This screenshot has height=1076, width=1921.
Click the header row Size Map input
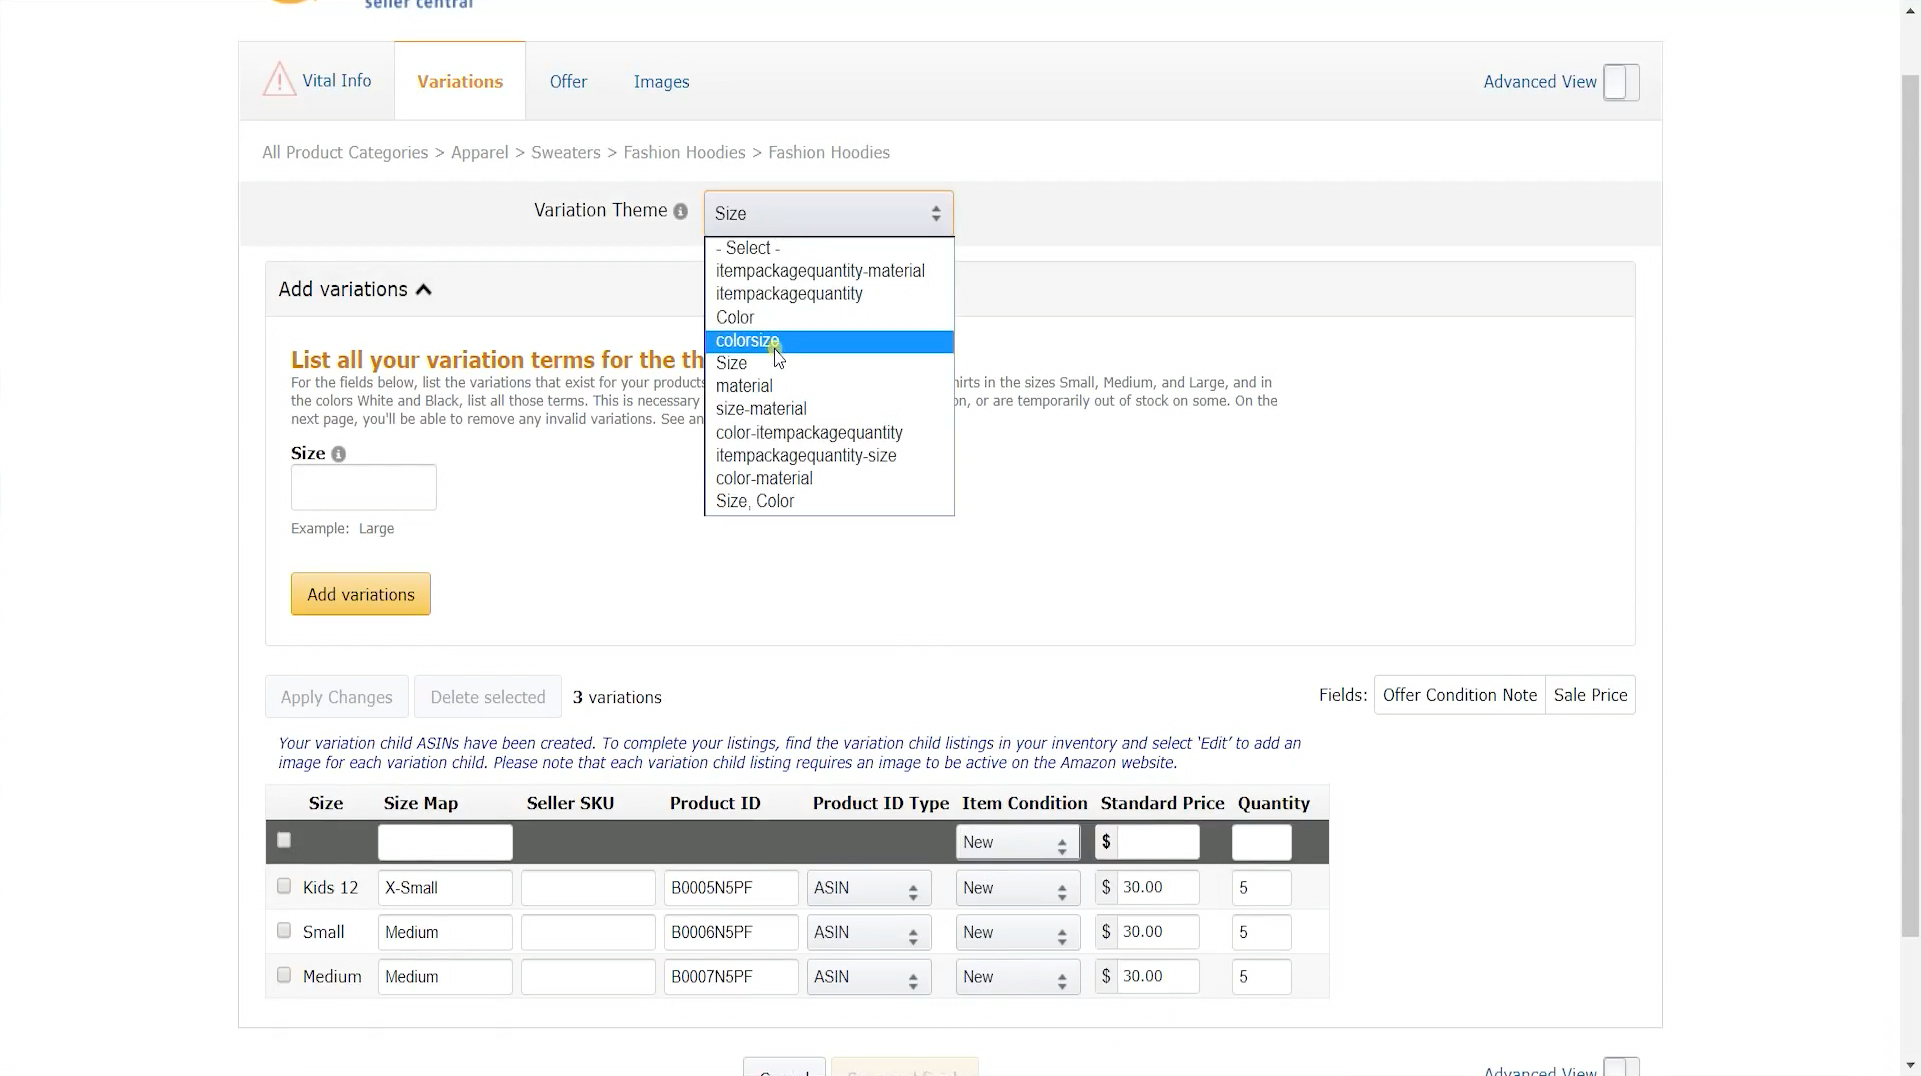tap(445, 843)
